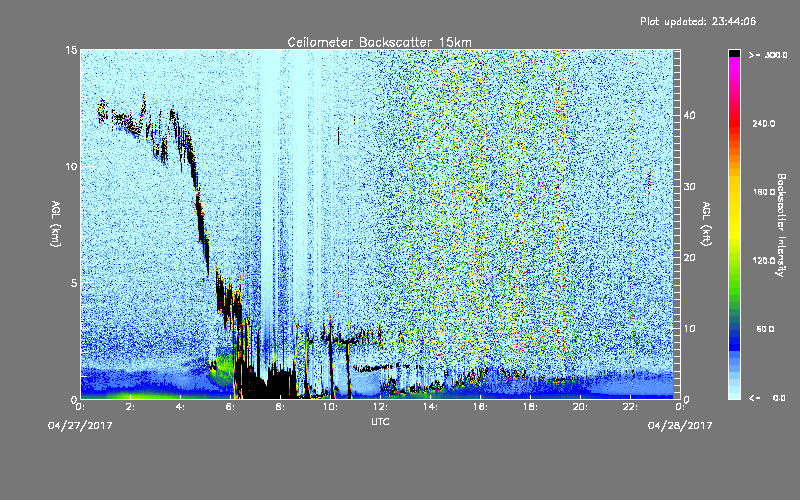Click the 2: hour tick label
This screenshot has height=500, width=800.
tap(131, 407)
